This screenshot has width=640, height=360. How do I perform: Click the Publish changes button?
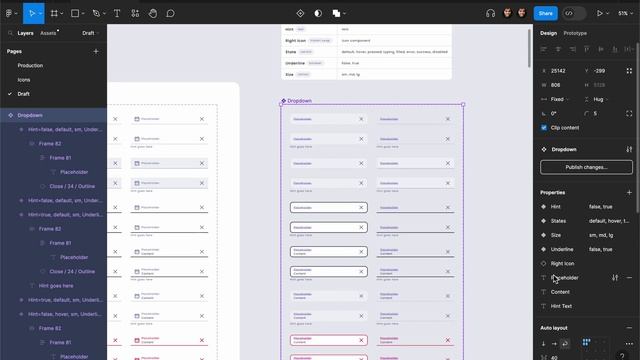coord(586,167)
